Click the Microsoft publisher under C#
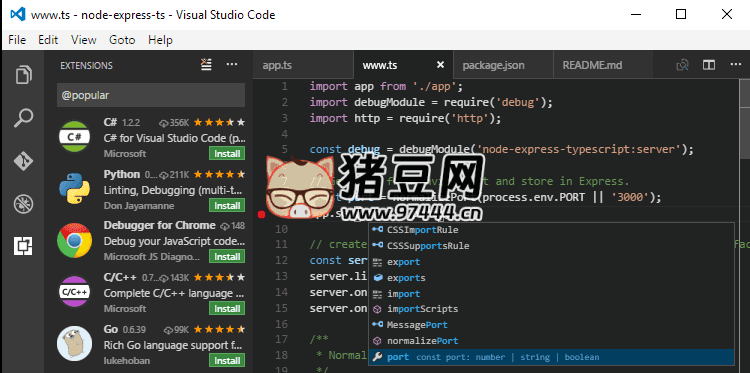Viewport: 750px width, 373px height. 125,154
